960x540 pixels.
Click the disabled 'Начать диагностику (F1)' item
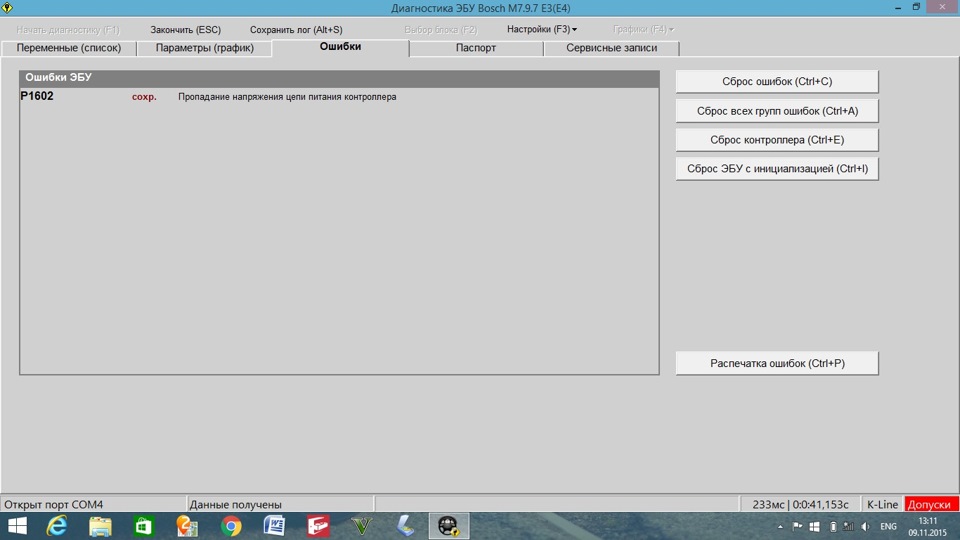tap(68, 29)
